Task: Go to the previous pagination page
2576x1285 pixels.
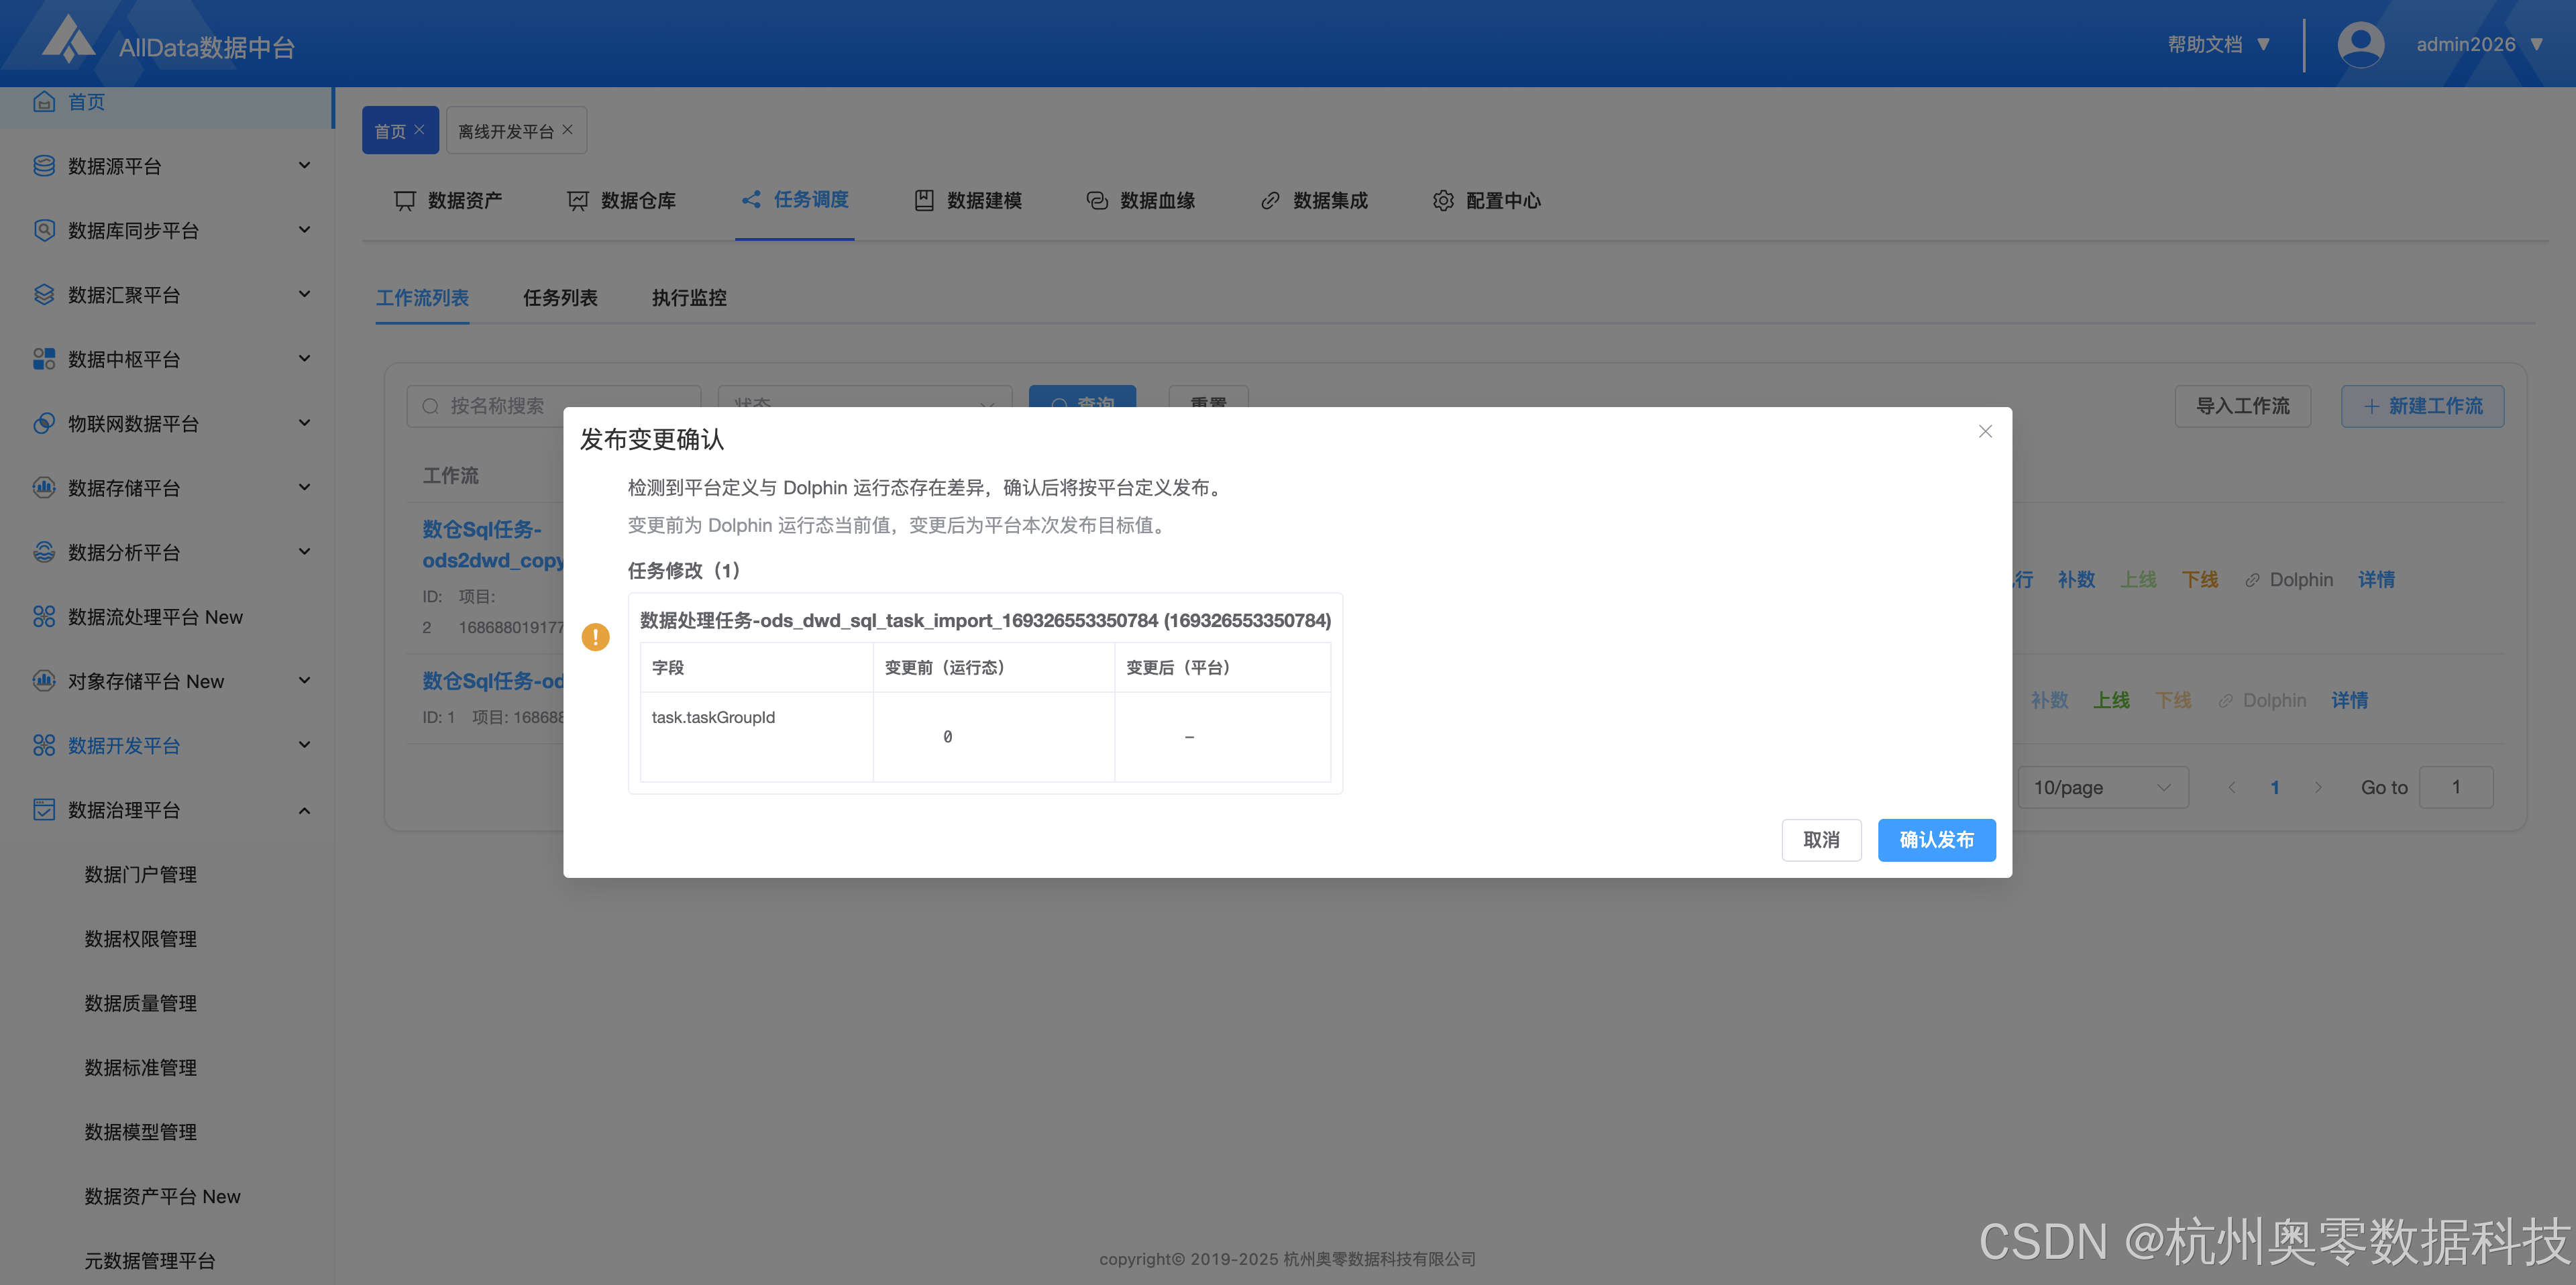Action: [2232, 788]
